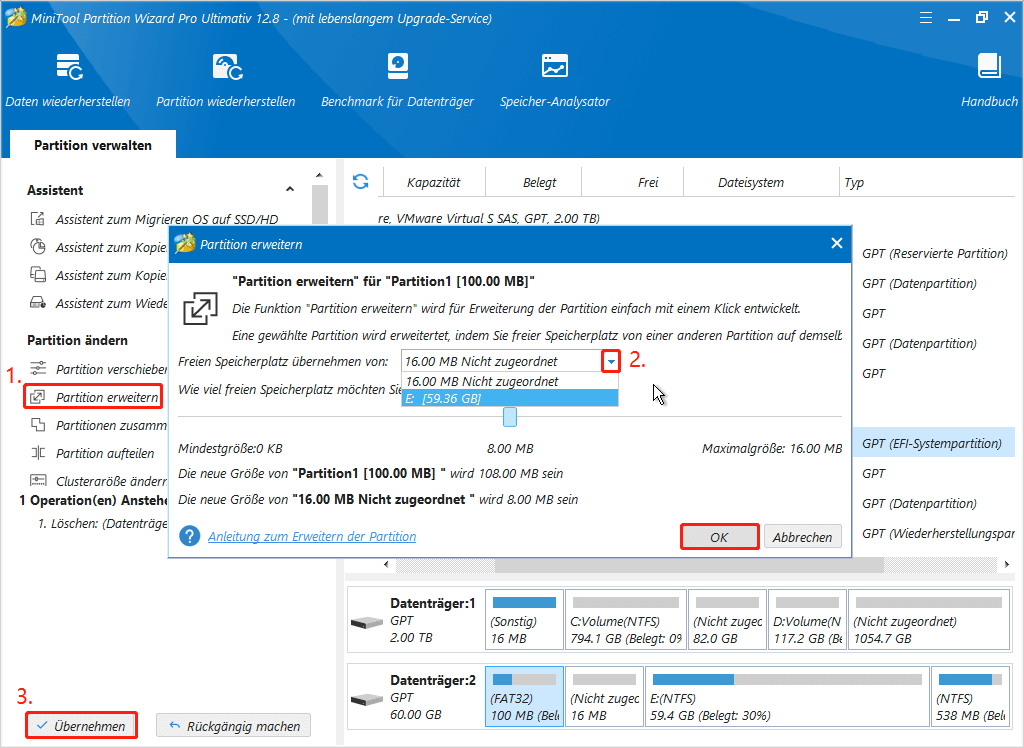Close the Partition erweitern dialog
The height and width of the screenshot is (748, 1024).
tap(837, 244)
